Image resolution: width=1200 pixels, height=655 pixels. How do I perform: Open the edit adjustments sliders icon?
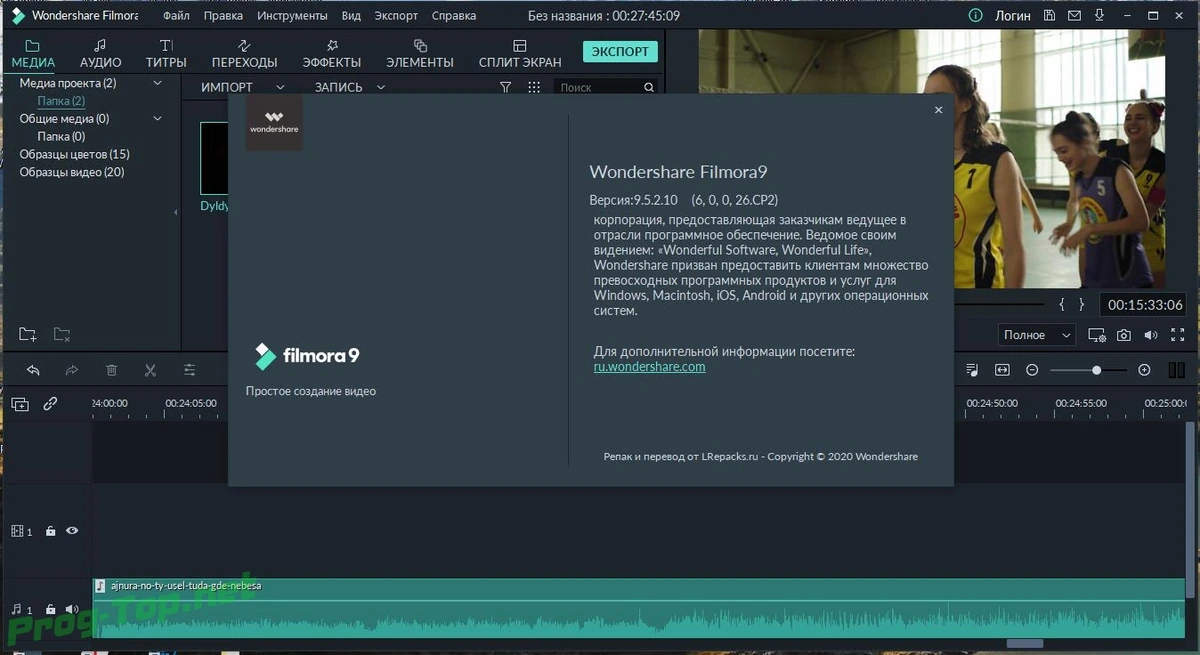(x=190, y=370)
